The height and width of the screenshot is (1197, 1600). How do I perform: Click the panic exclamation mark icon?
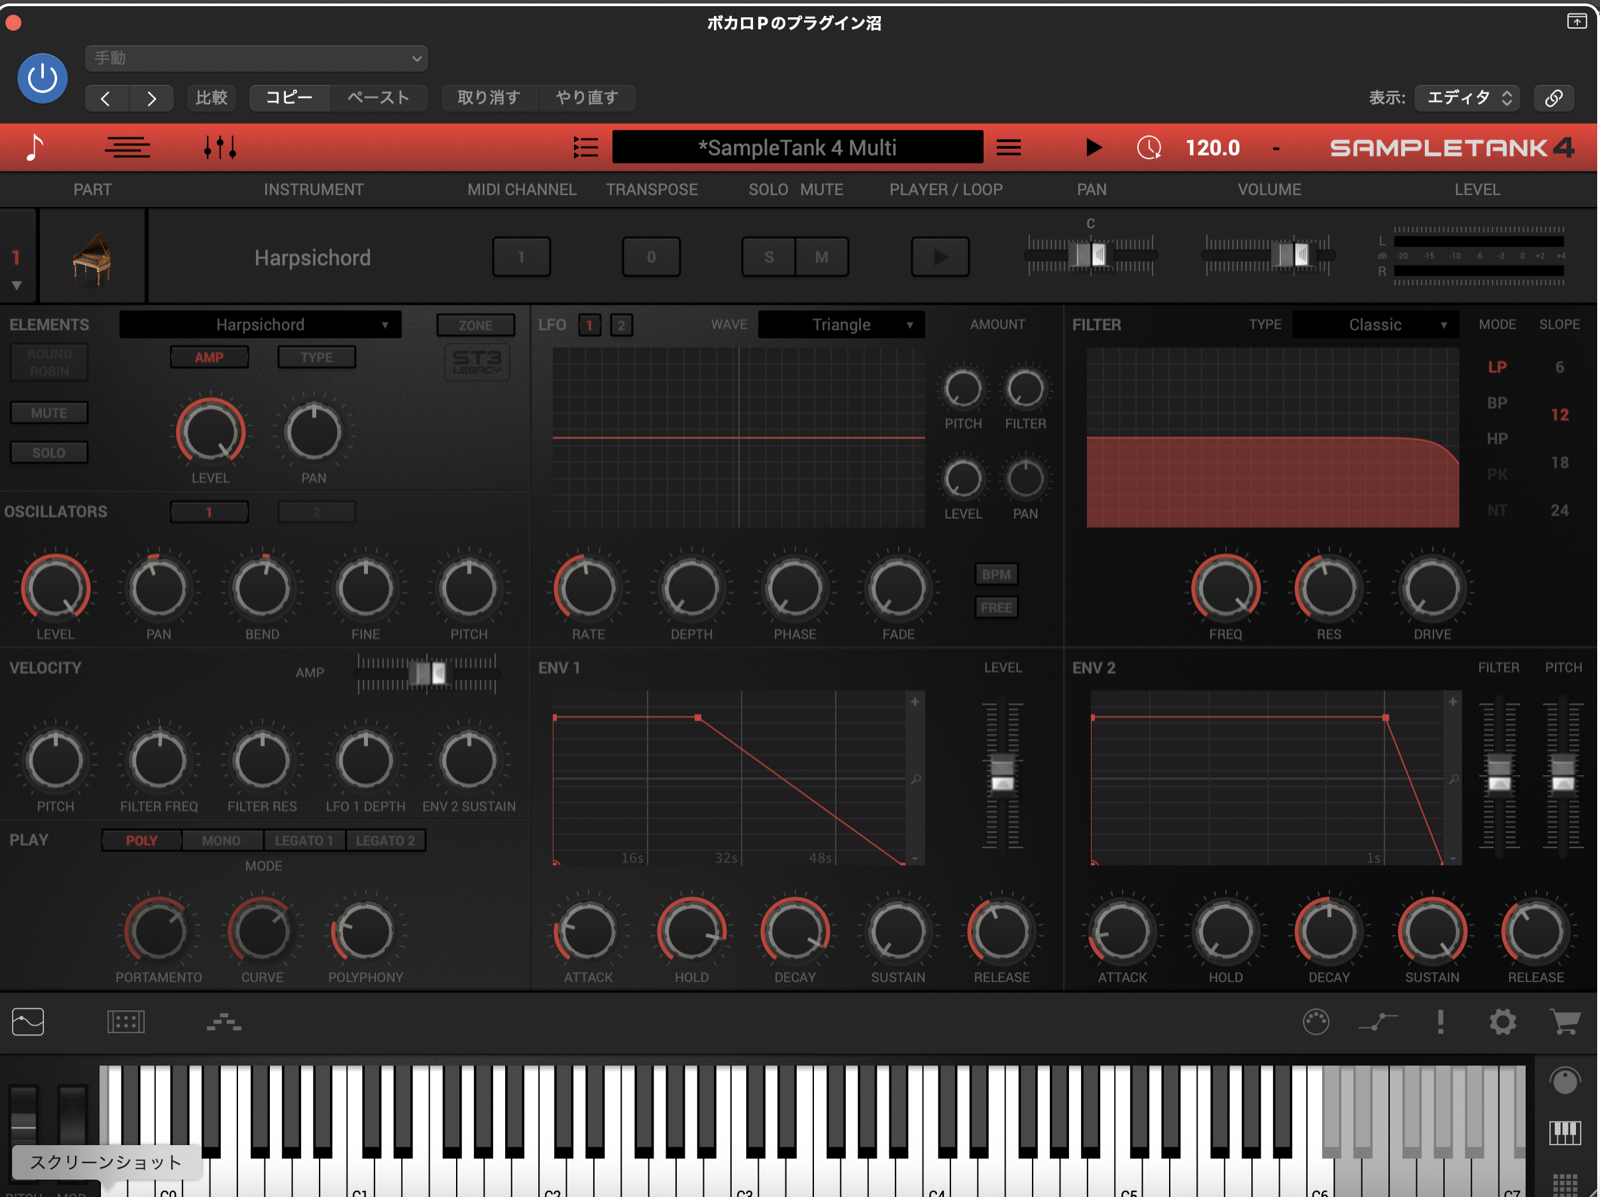[x=1441, y=1022]
